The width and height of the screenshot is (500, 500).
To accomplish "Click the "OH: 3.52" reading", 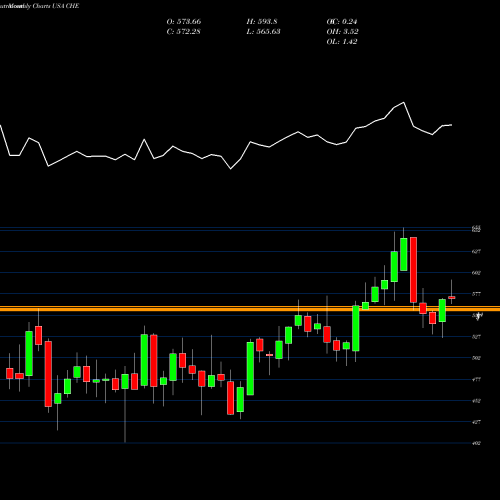I will tap(342, 32).
